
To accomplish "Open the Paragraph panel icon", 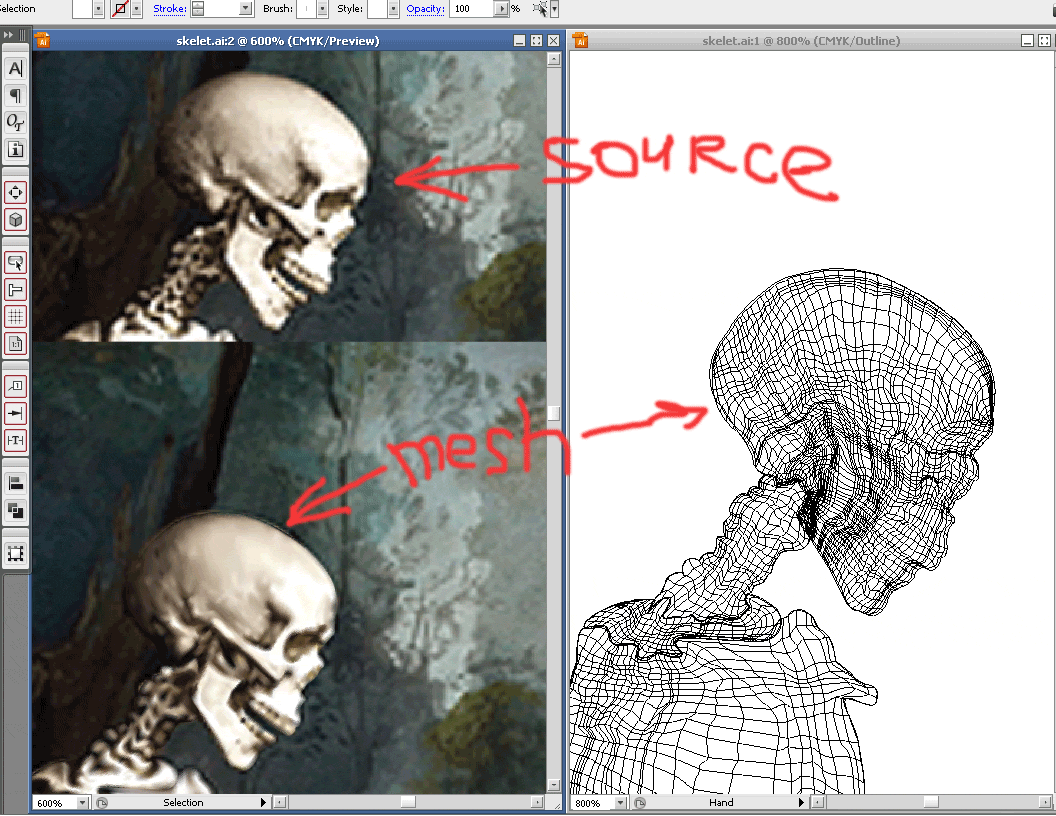I will pos(15,96).
